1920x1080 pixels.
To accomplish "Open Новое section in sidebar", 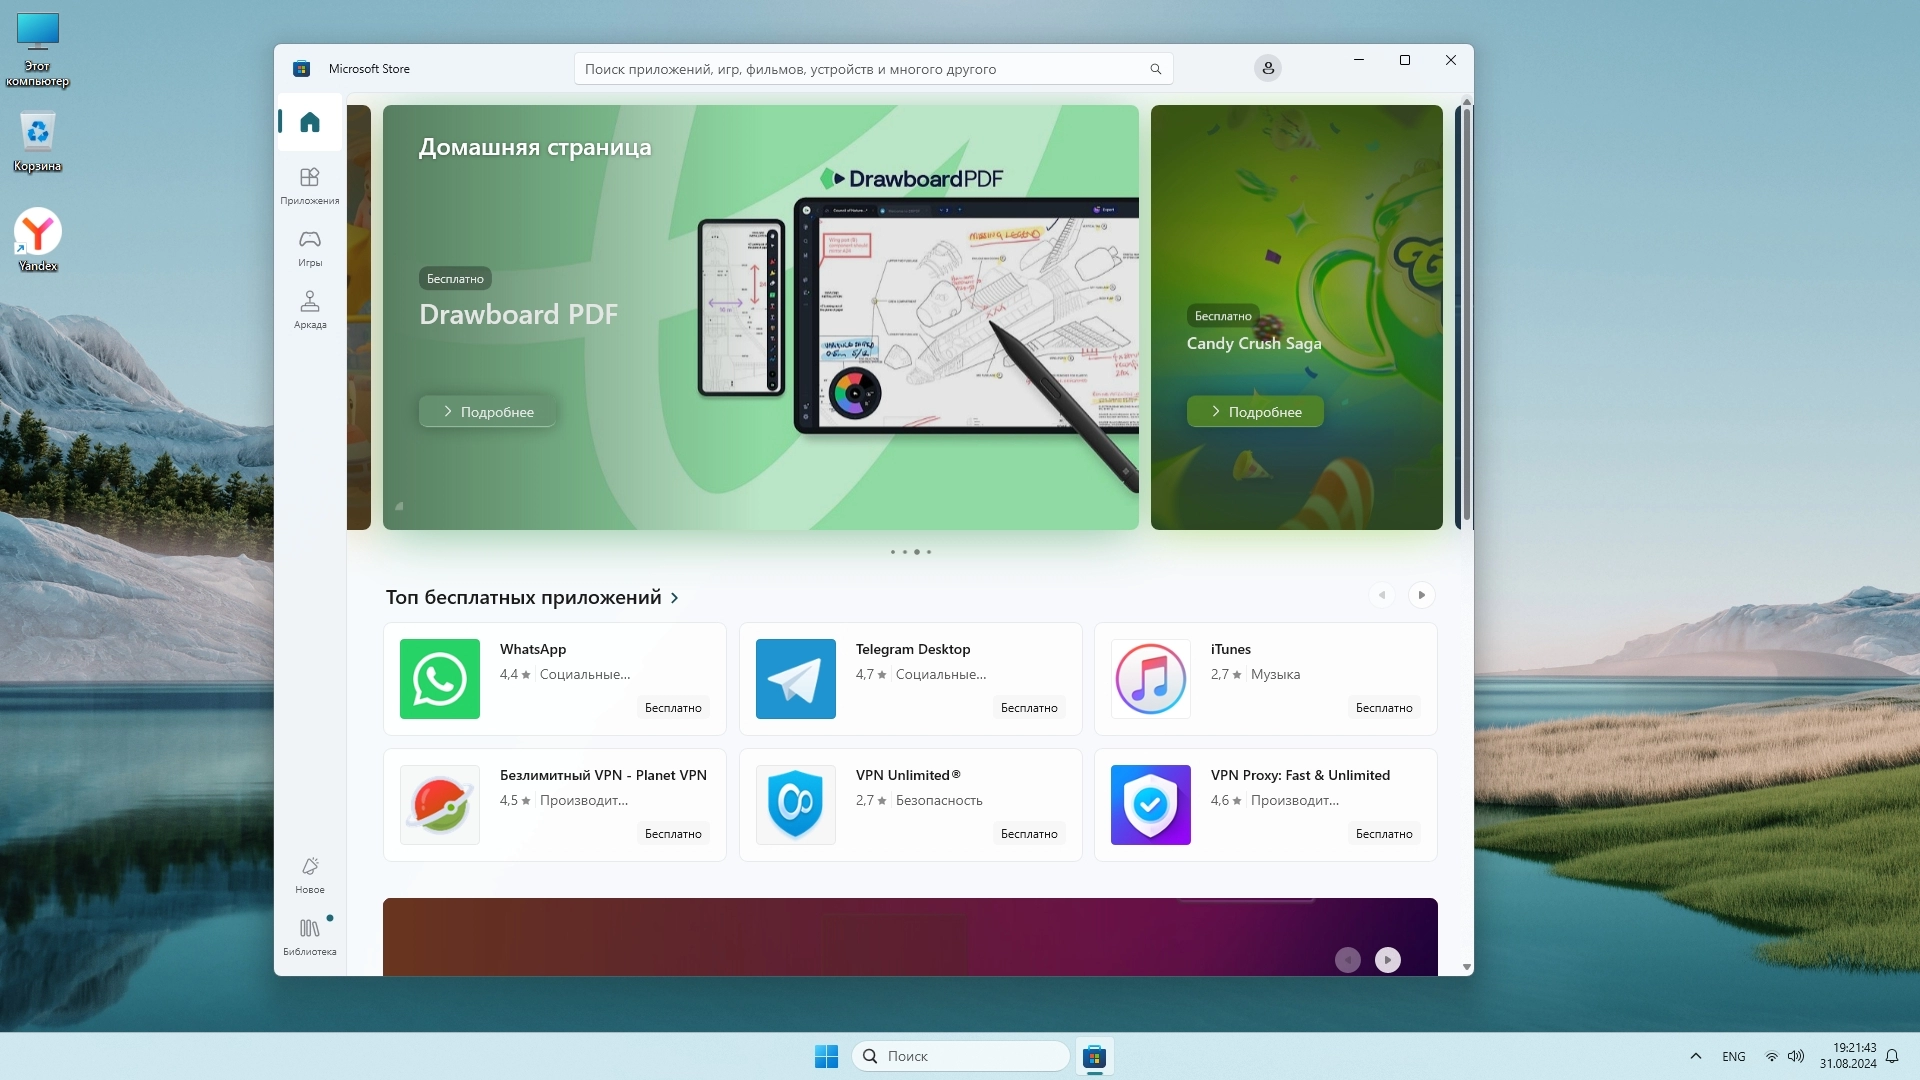I will pyautogui.click(x=309, y=874).
